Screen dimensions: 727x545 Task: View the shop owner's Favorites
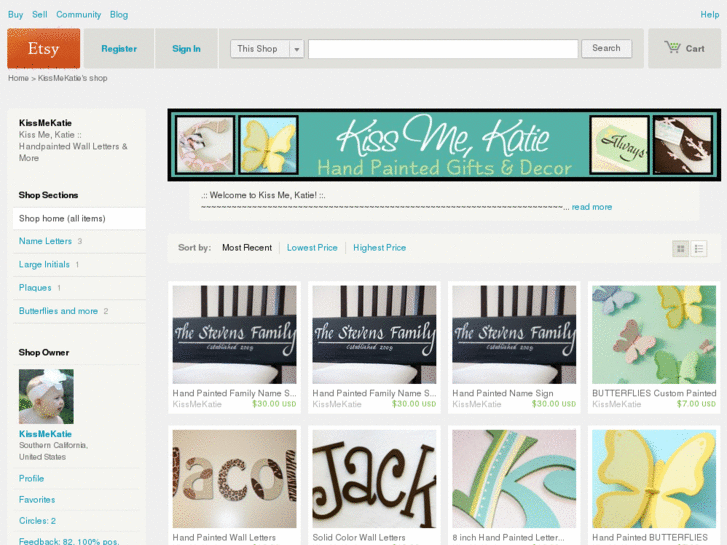click(37, 500)
